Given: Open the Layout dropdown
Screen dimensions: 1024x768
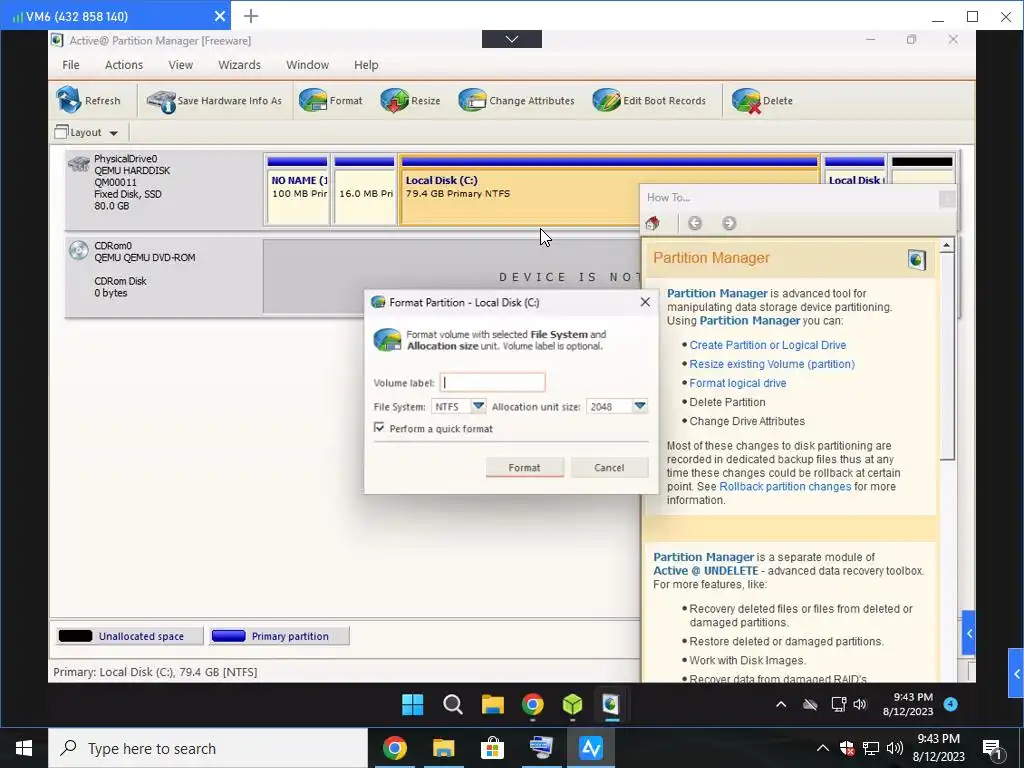Looking at the screenshot, I should 87,133.
